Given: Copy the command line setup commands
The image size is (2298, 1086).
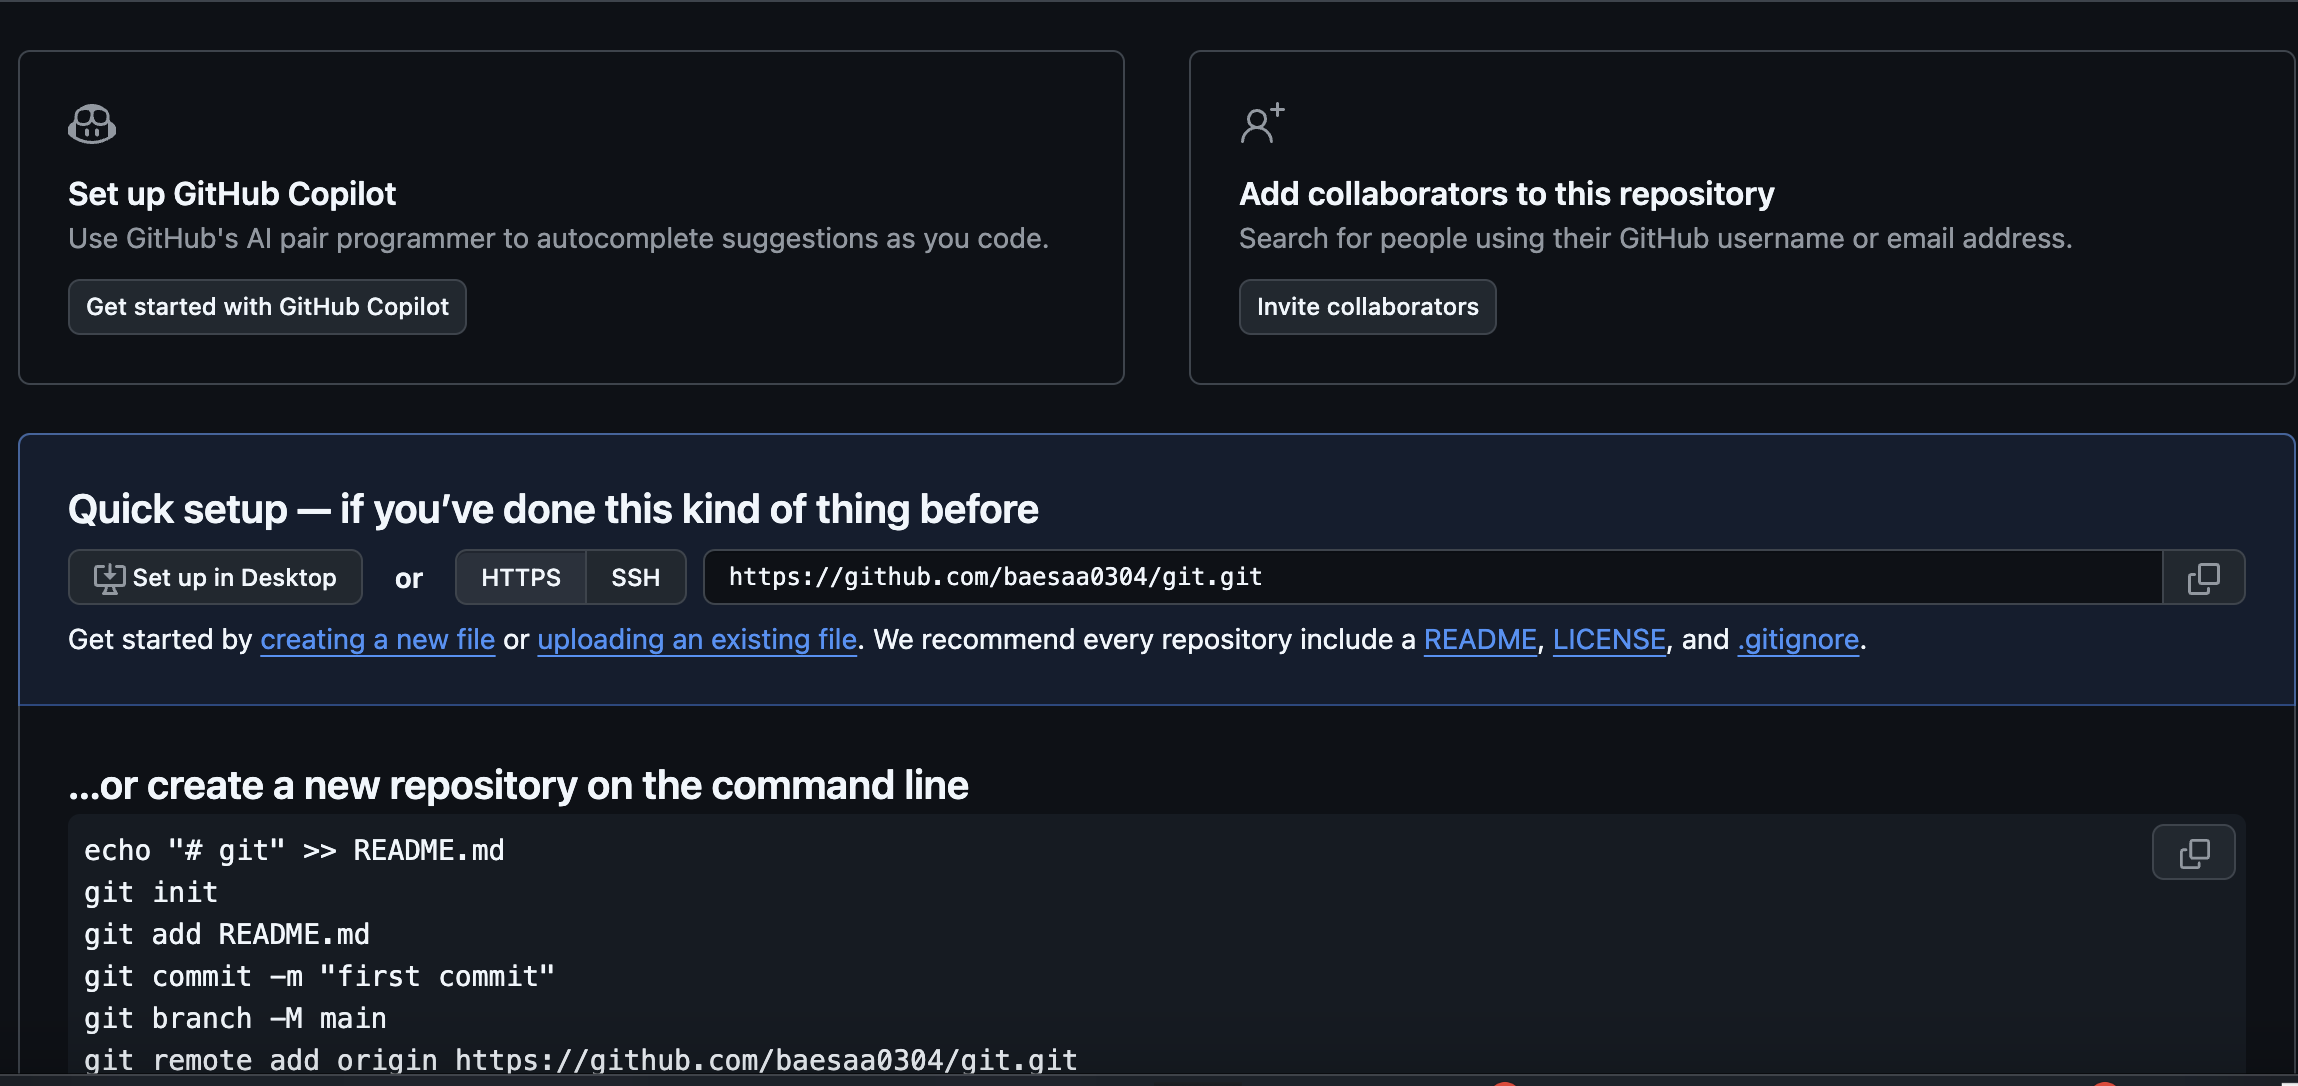Looking at the screenshot, I should (x=2193, y=853).
